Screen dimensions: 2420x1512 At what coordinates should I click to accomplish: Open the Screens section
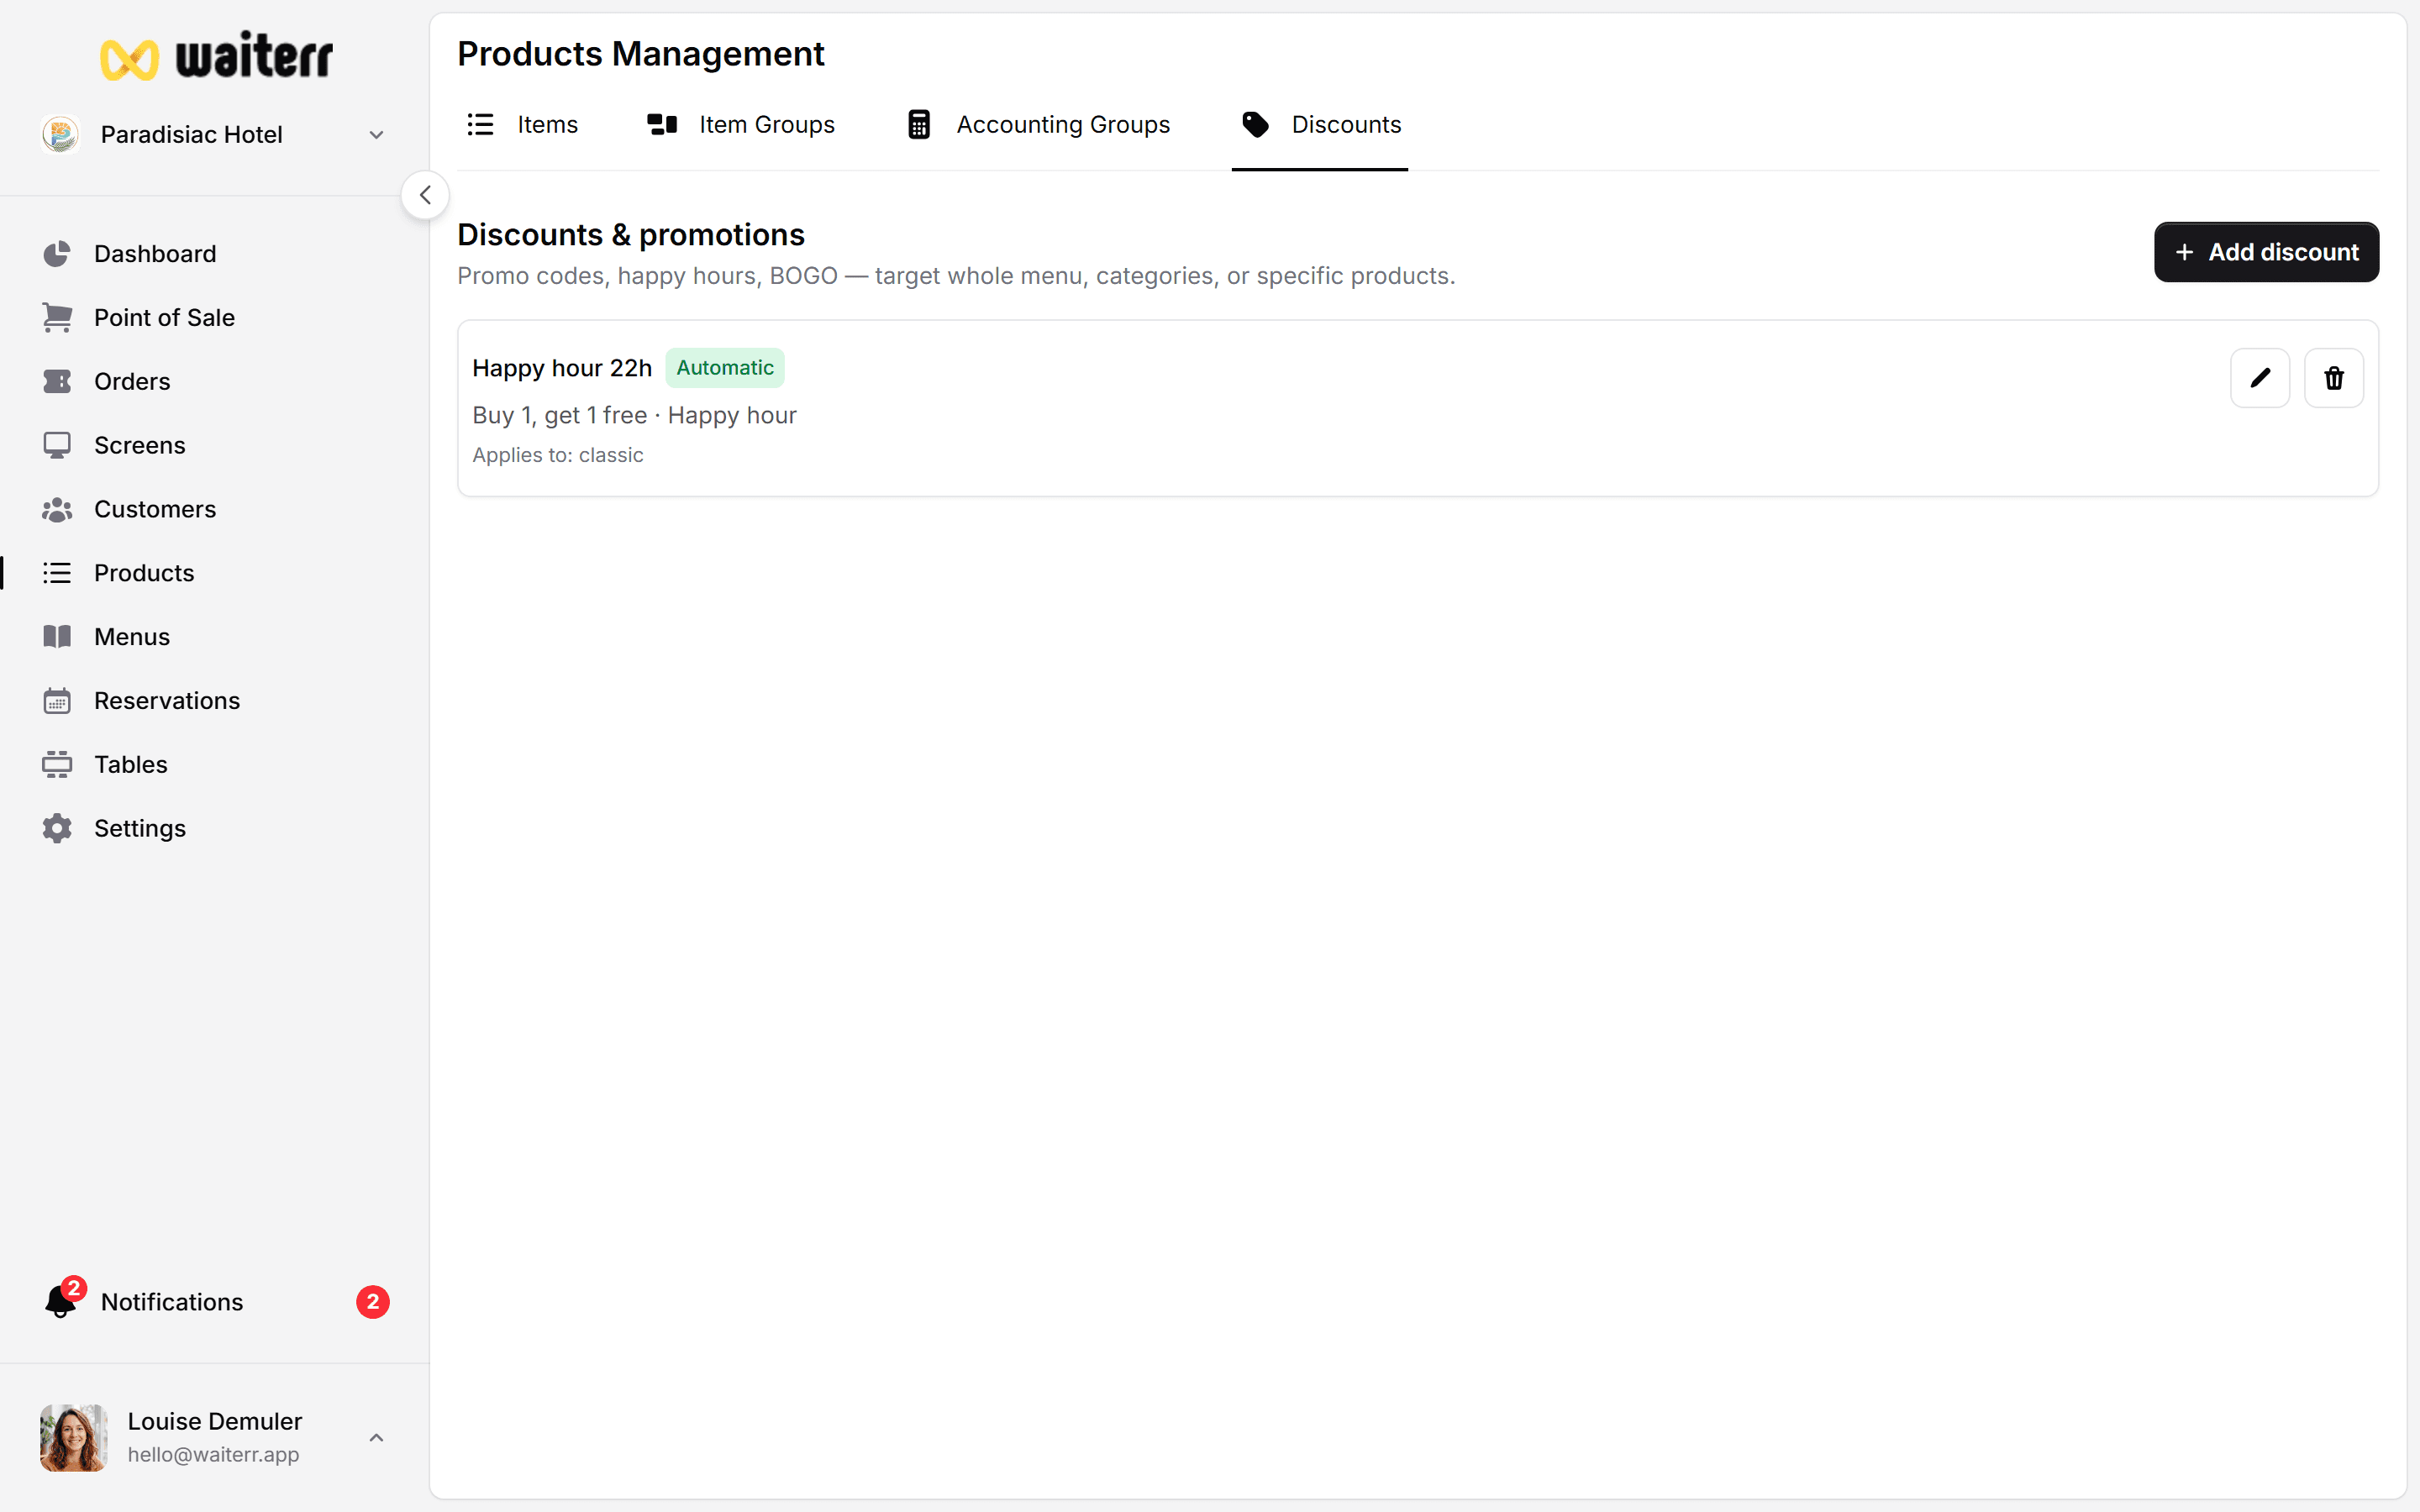pyautogui.click(x=140, y=446)
